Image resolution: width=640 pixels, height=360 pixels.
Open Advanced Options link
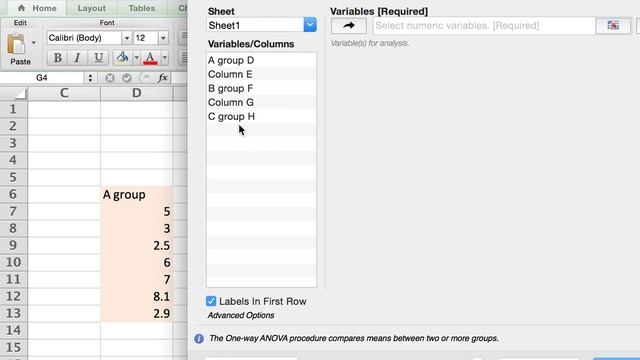(241, 316)
